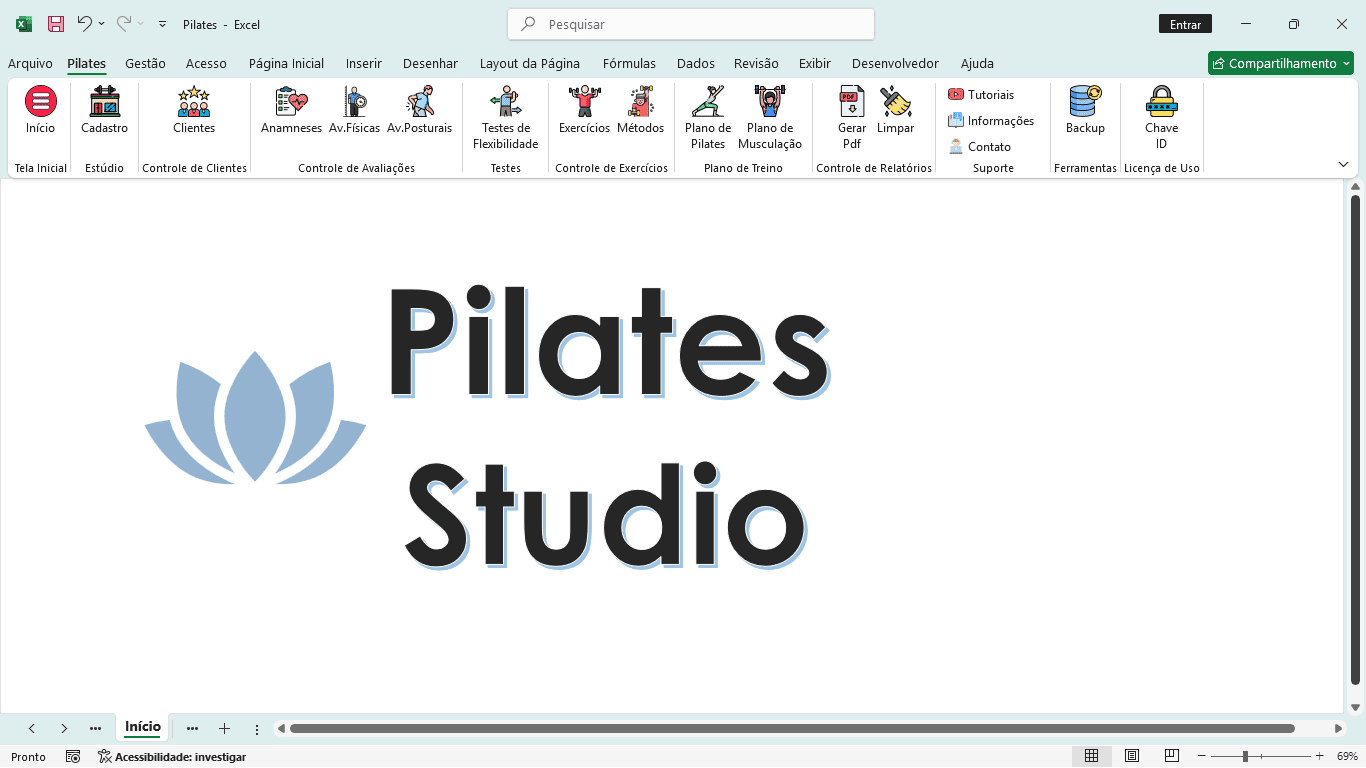Screen dimensions: 1366x768
Task: Open the Arquivo menu
Action: point(30,63)
